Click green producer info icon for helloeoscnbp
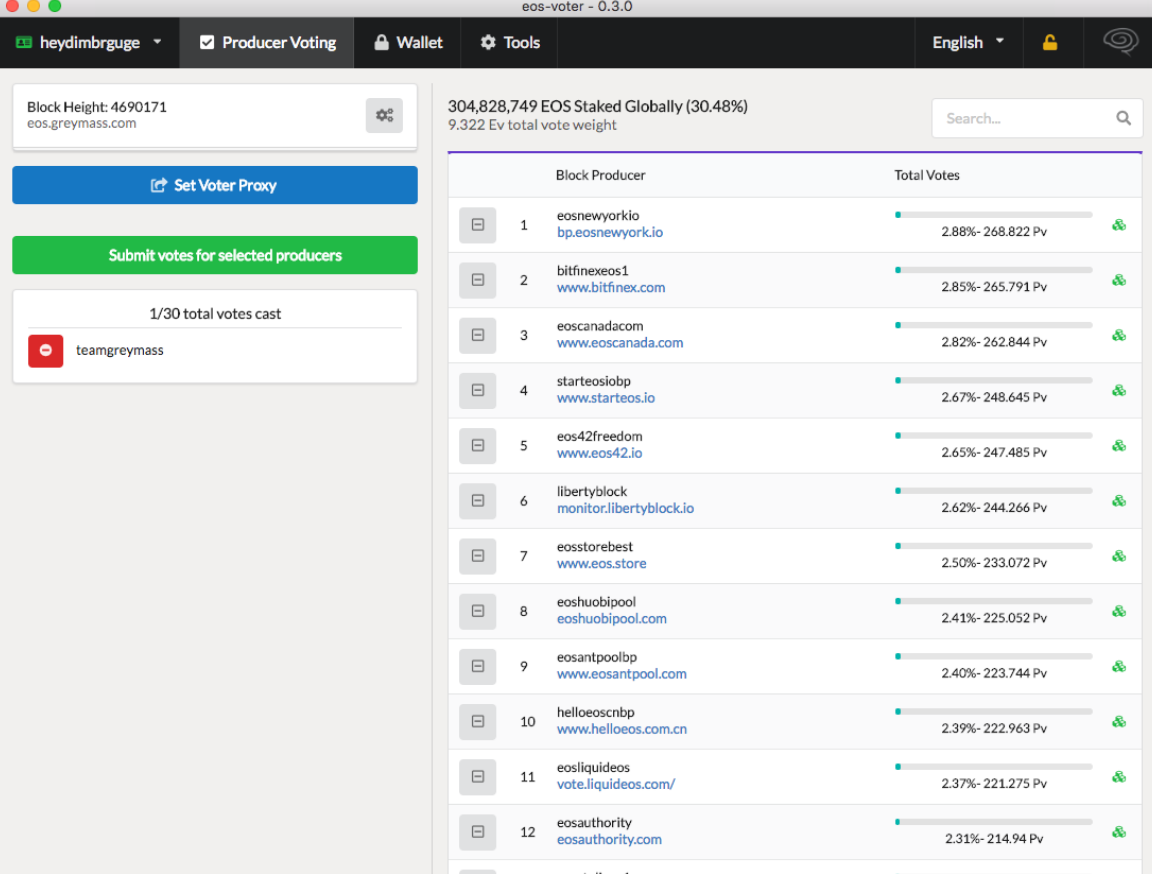The image size is (1152, 874). click(1119, 722)
